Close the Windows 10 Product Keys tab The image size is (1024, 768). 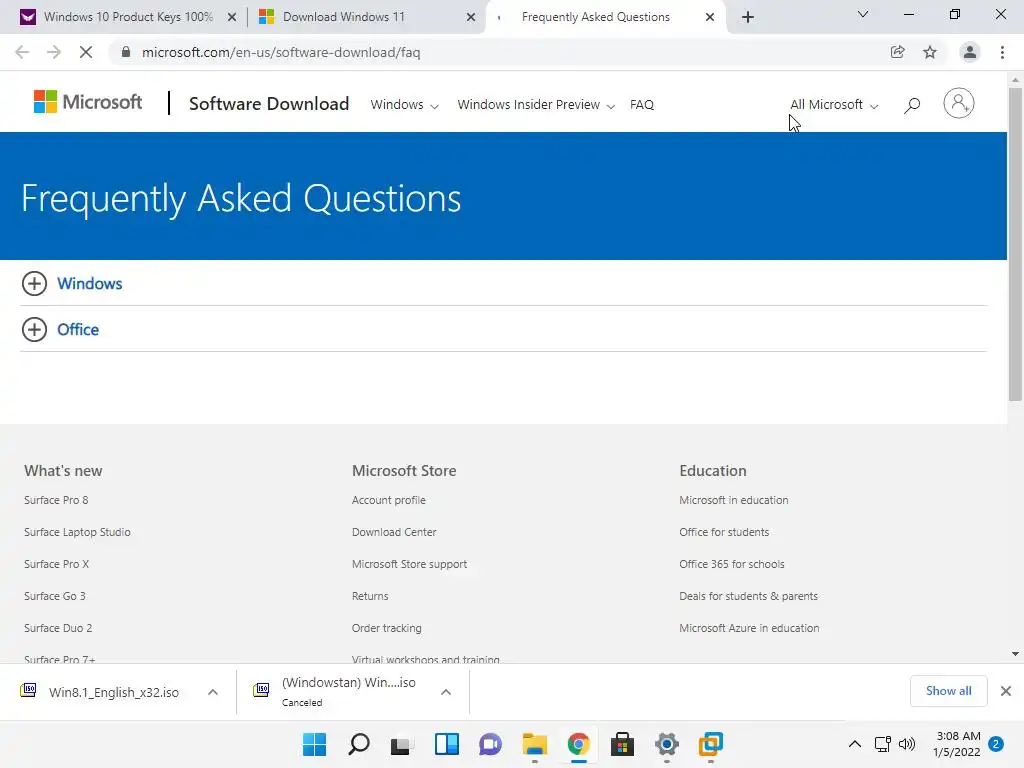pyautogui.click(x=232, y=17)
